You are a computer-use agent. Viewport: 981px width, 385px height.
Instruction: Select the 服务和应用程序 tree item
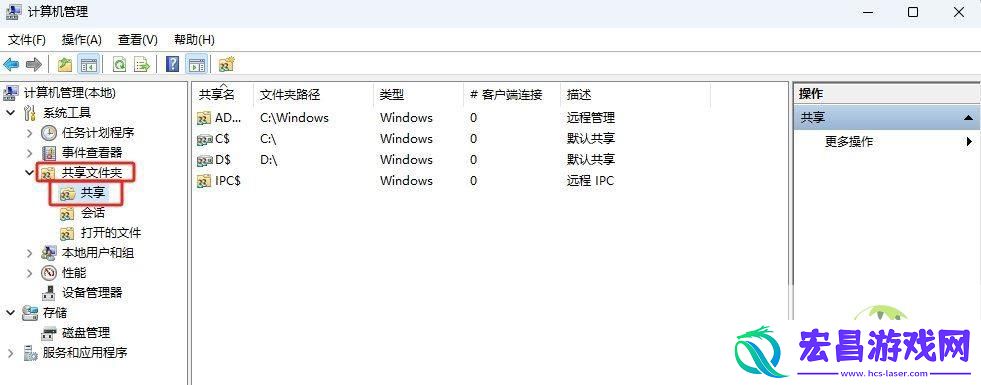pos(84,352)
